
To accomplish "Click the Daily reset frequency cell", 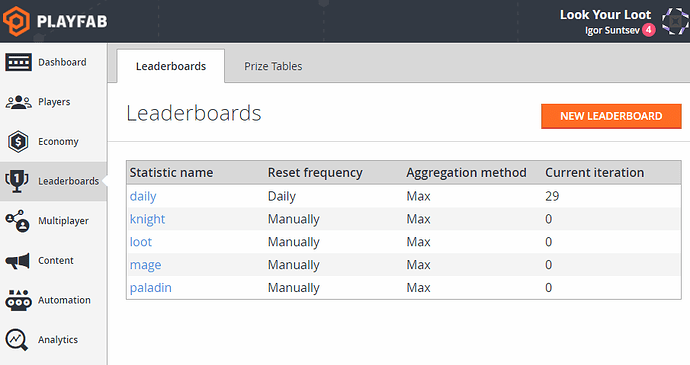I will click(282, 196).
